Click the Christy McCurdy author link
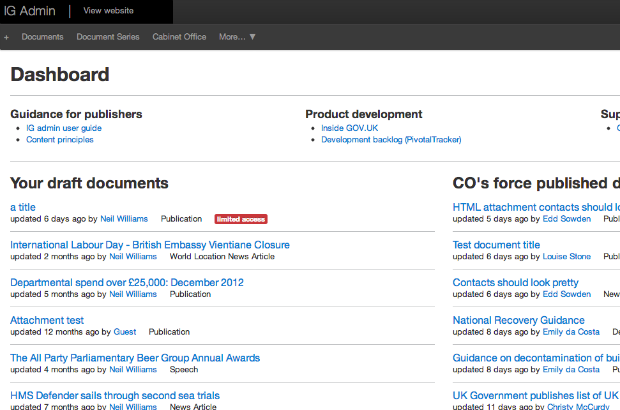The height and width of the screenshot is (410, 620). (578, 406)
